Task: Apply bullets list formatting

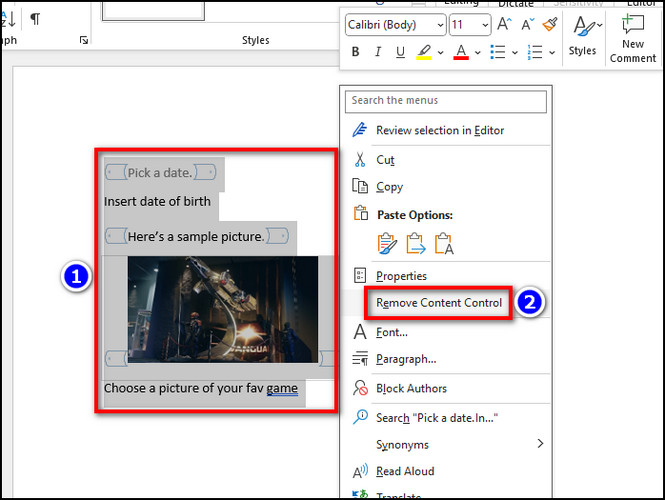Action: tap(498, 52)
